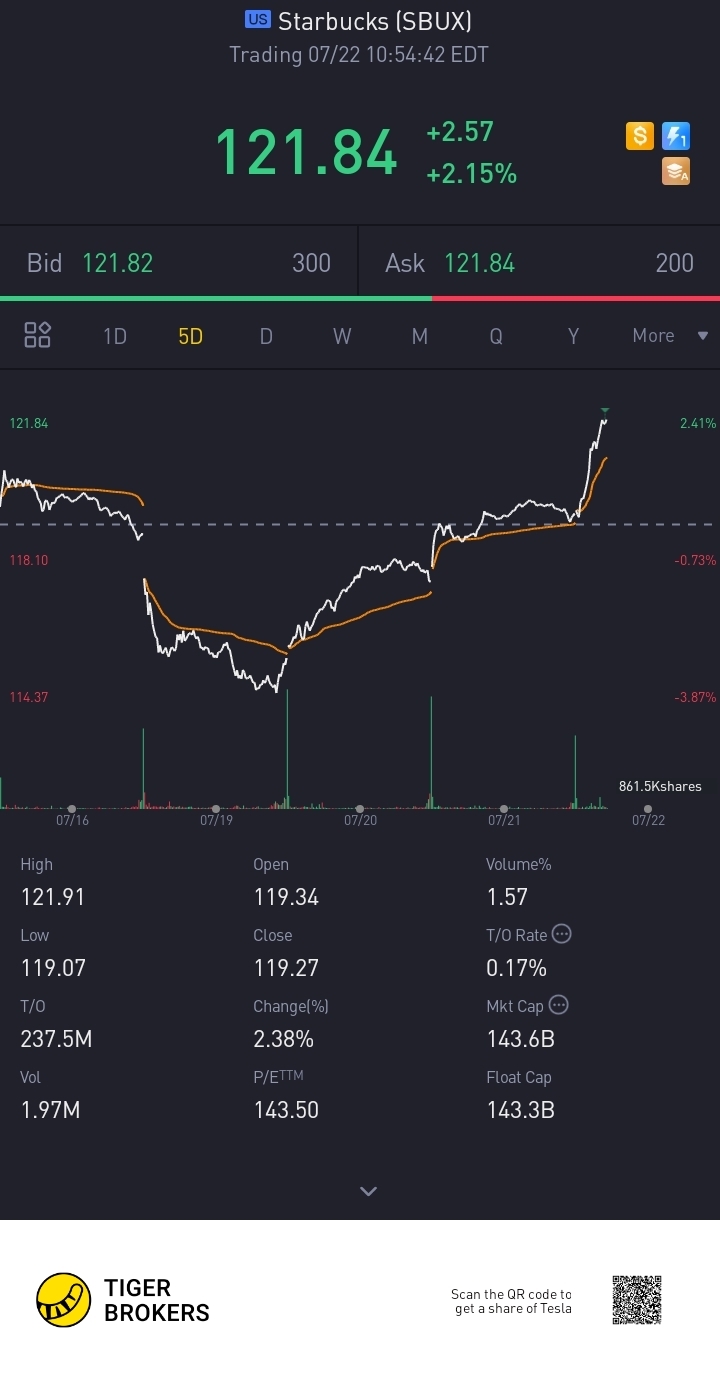Image resolution: width=720 pixels, height=1381 pixels.
Task: Tap the 114.37 price axis label
Action: 29,697
